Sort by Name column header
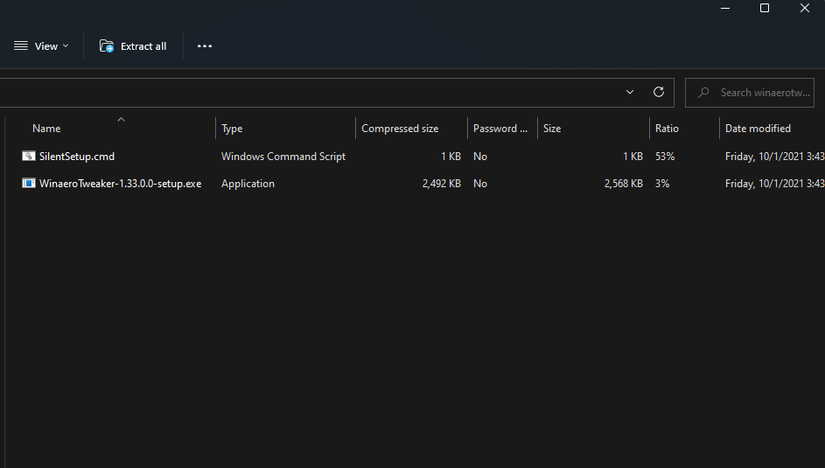Viewport: 825px width, 468px height. click(x=46, y=128)
